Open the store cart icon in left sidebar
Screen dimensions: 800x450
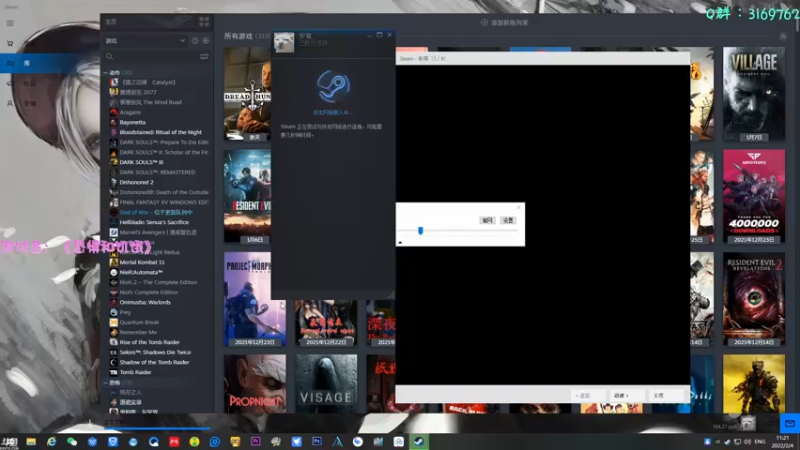(x=10, y=43)
